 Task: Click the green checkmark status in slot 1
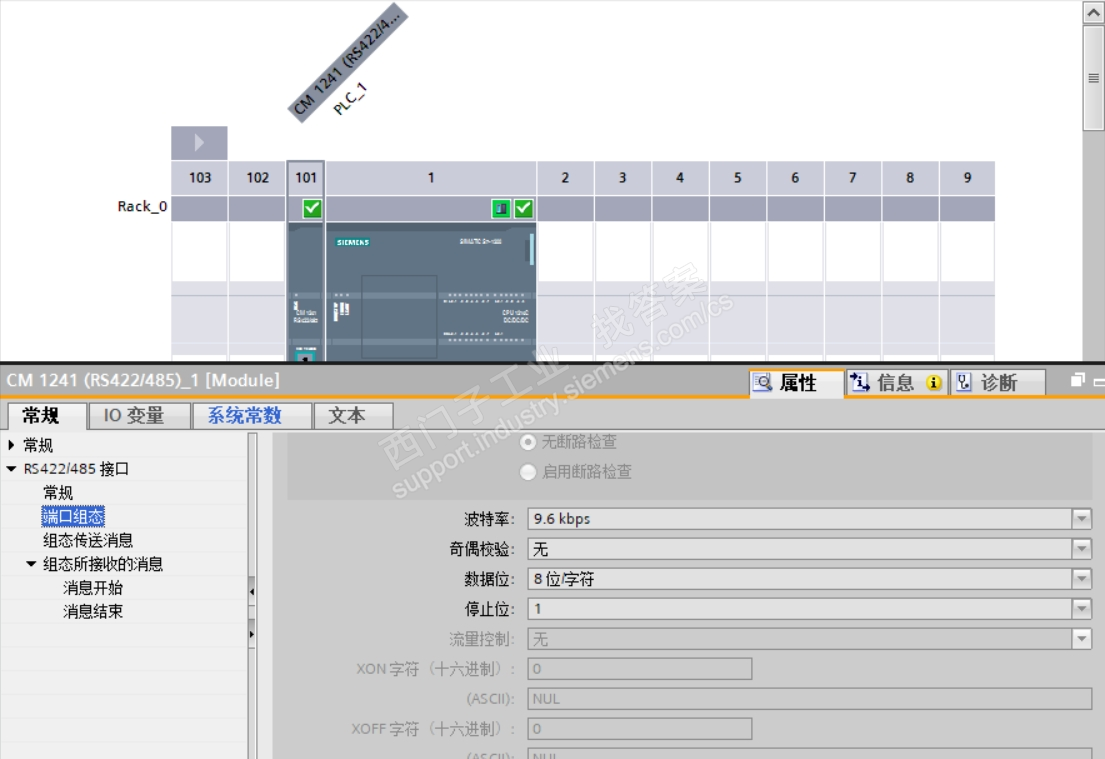tap(524, 208)
